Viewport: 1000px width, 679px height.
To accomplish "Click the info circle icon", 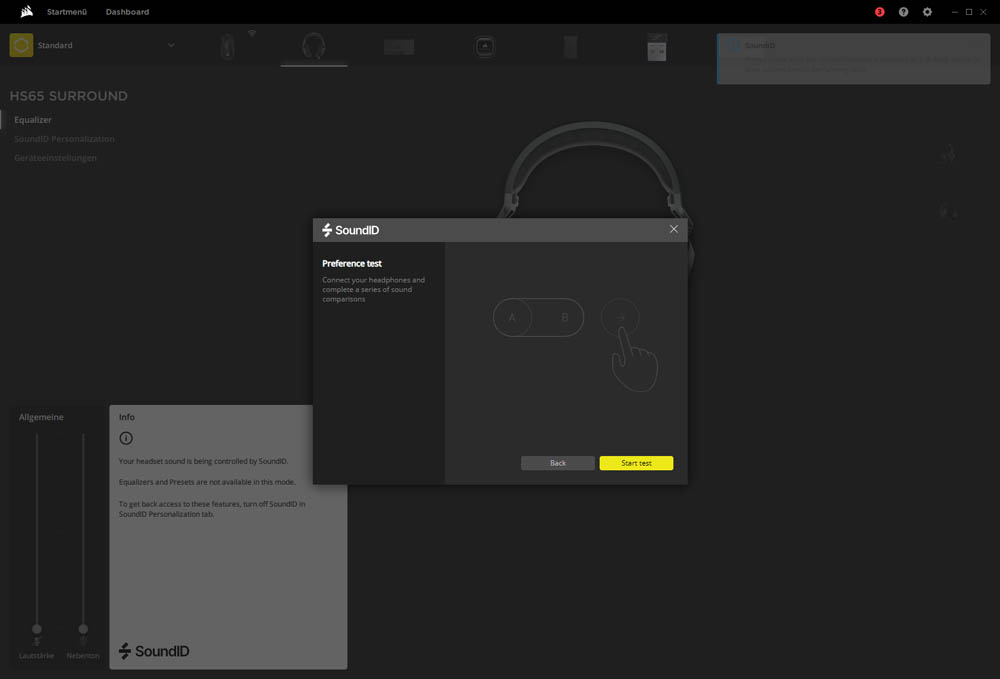I will click(x=126, y=438).
